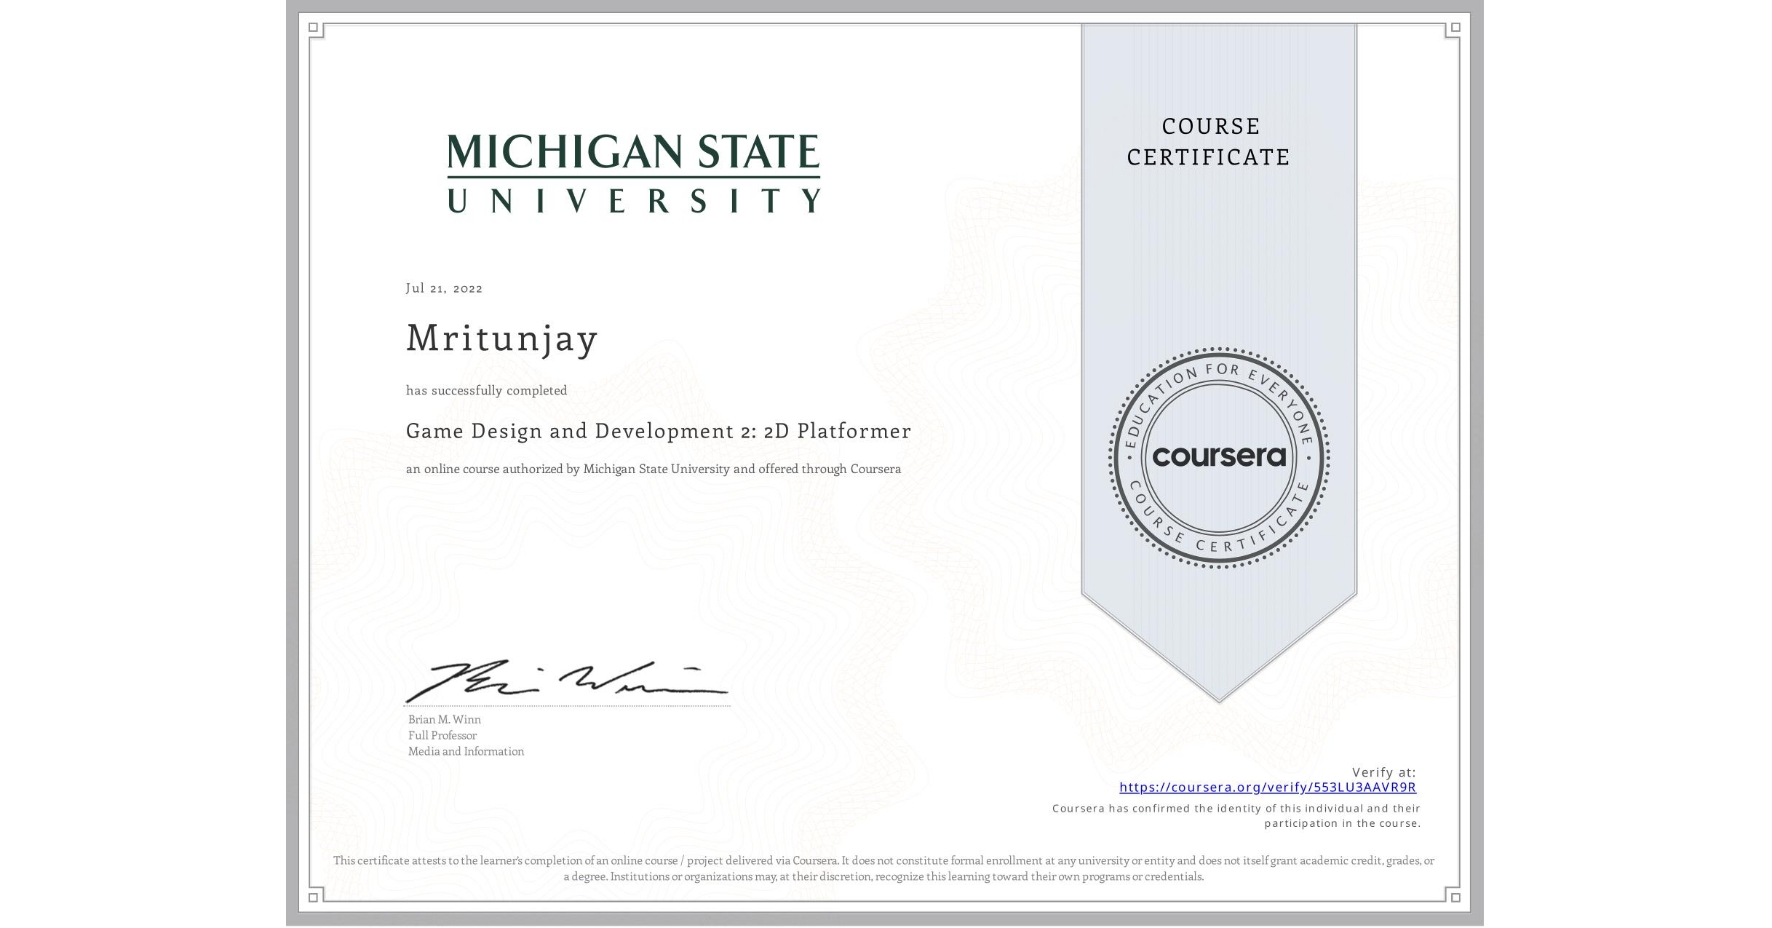
Task: Select the circular Coursera certificate seal
Action: pyautogui.click(x=1219, y=458)
